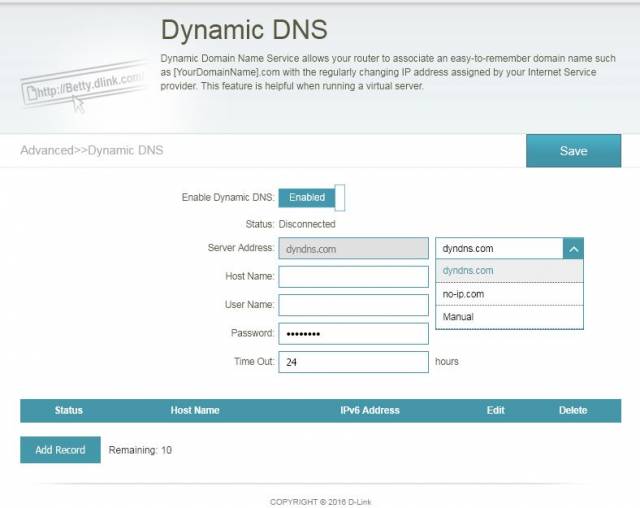
Task: Click the Host Name table column header
Action: tap(195, 410)
